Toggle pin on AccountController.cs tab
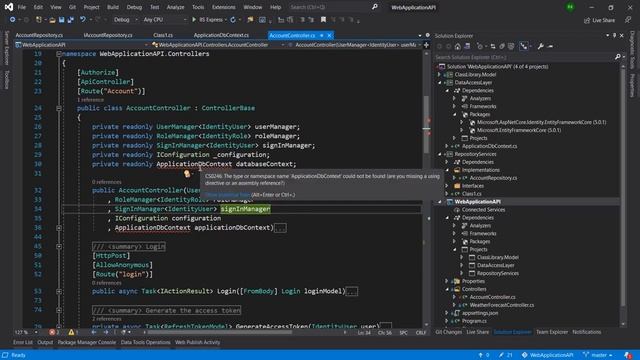This screenshot has height=360, width=640. click(322, 36)
